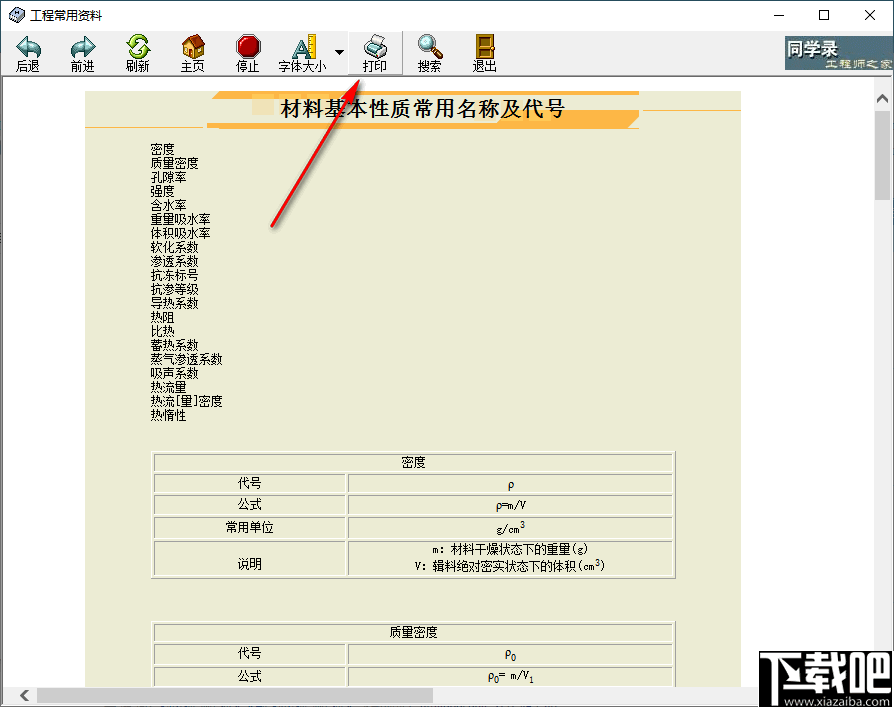Click the g/cm³ unit cell
894x707 pixels.
click(510, 528)
